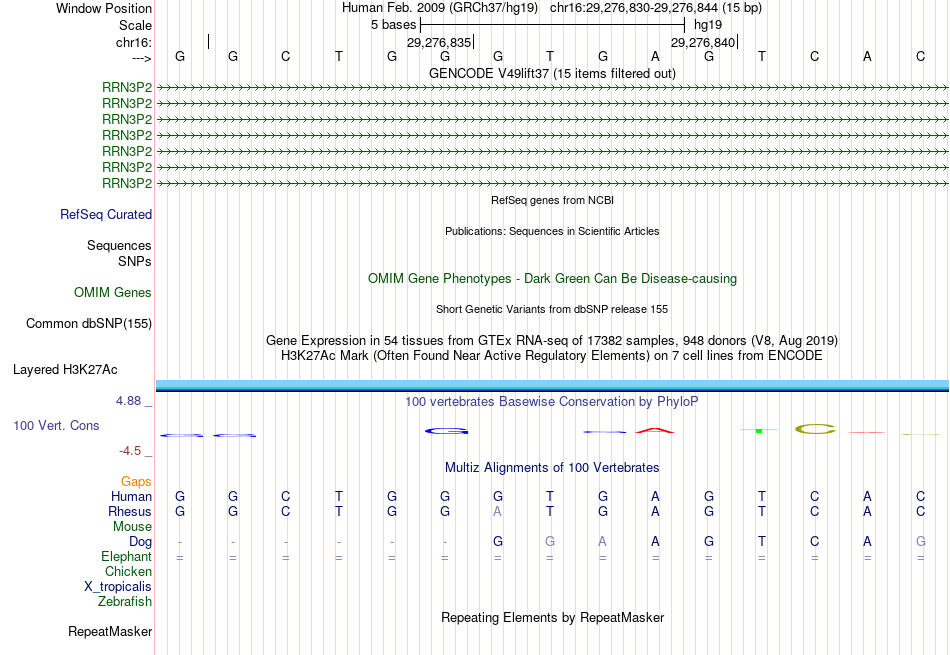This screenshot has height=655, width=950.
Task: Click the ---> strand direction arrow label
Action: tap(141, 58)
